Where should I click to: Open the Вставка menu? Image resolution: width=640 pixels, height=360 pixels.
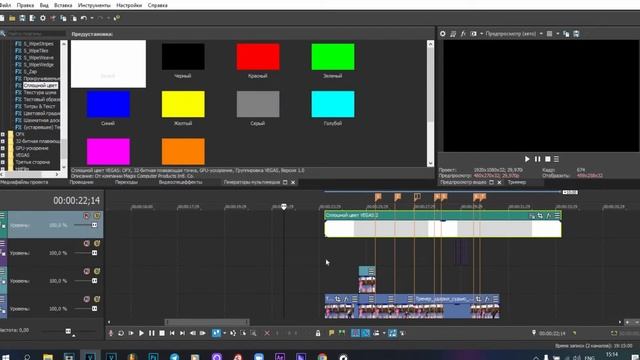click(x=63, y=5)
